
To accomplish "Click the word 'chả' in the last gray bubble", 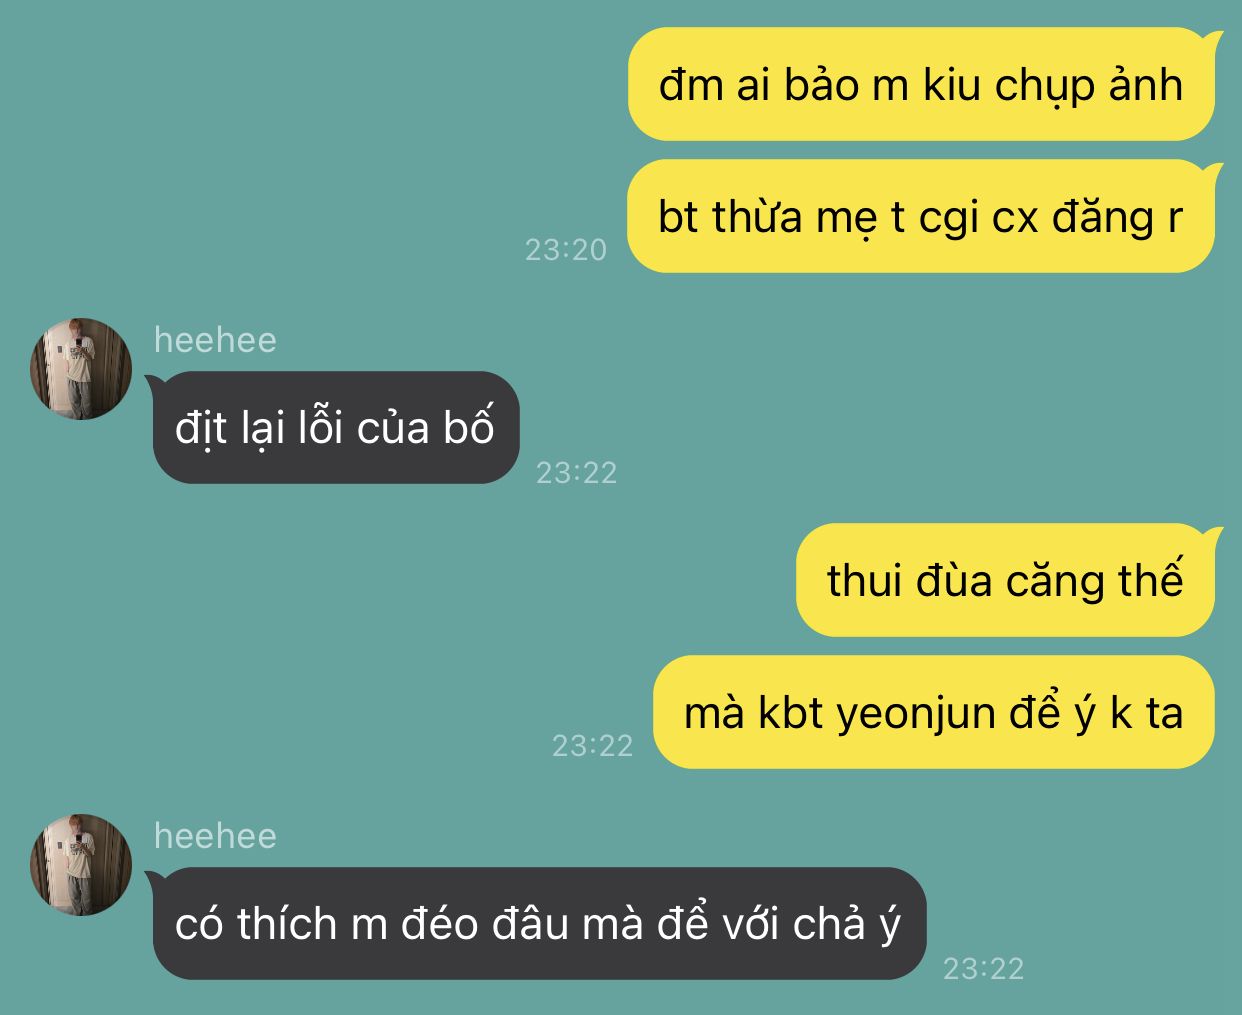I will click(829, 925).
